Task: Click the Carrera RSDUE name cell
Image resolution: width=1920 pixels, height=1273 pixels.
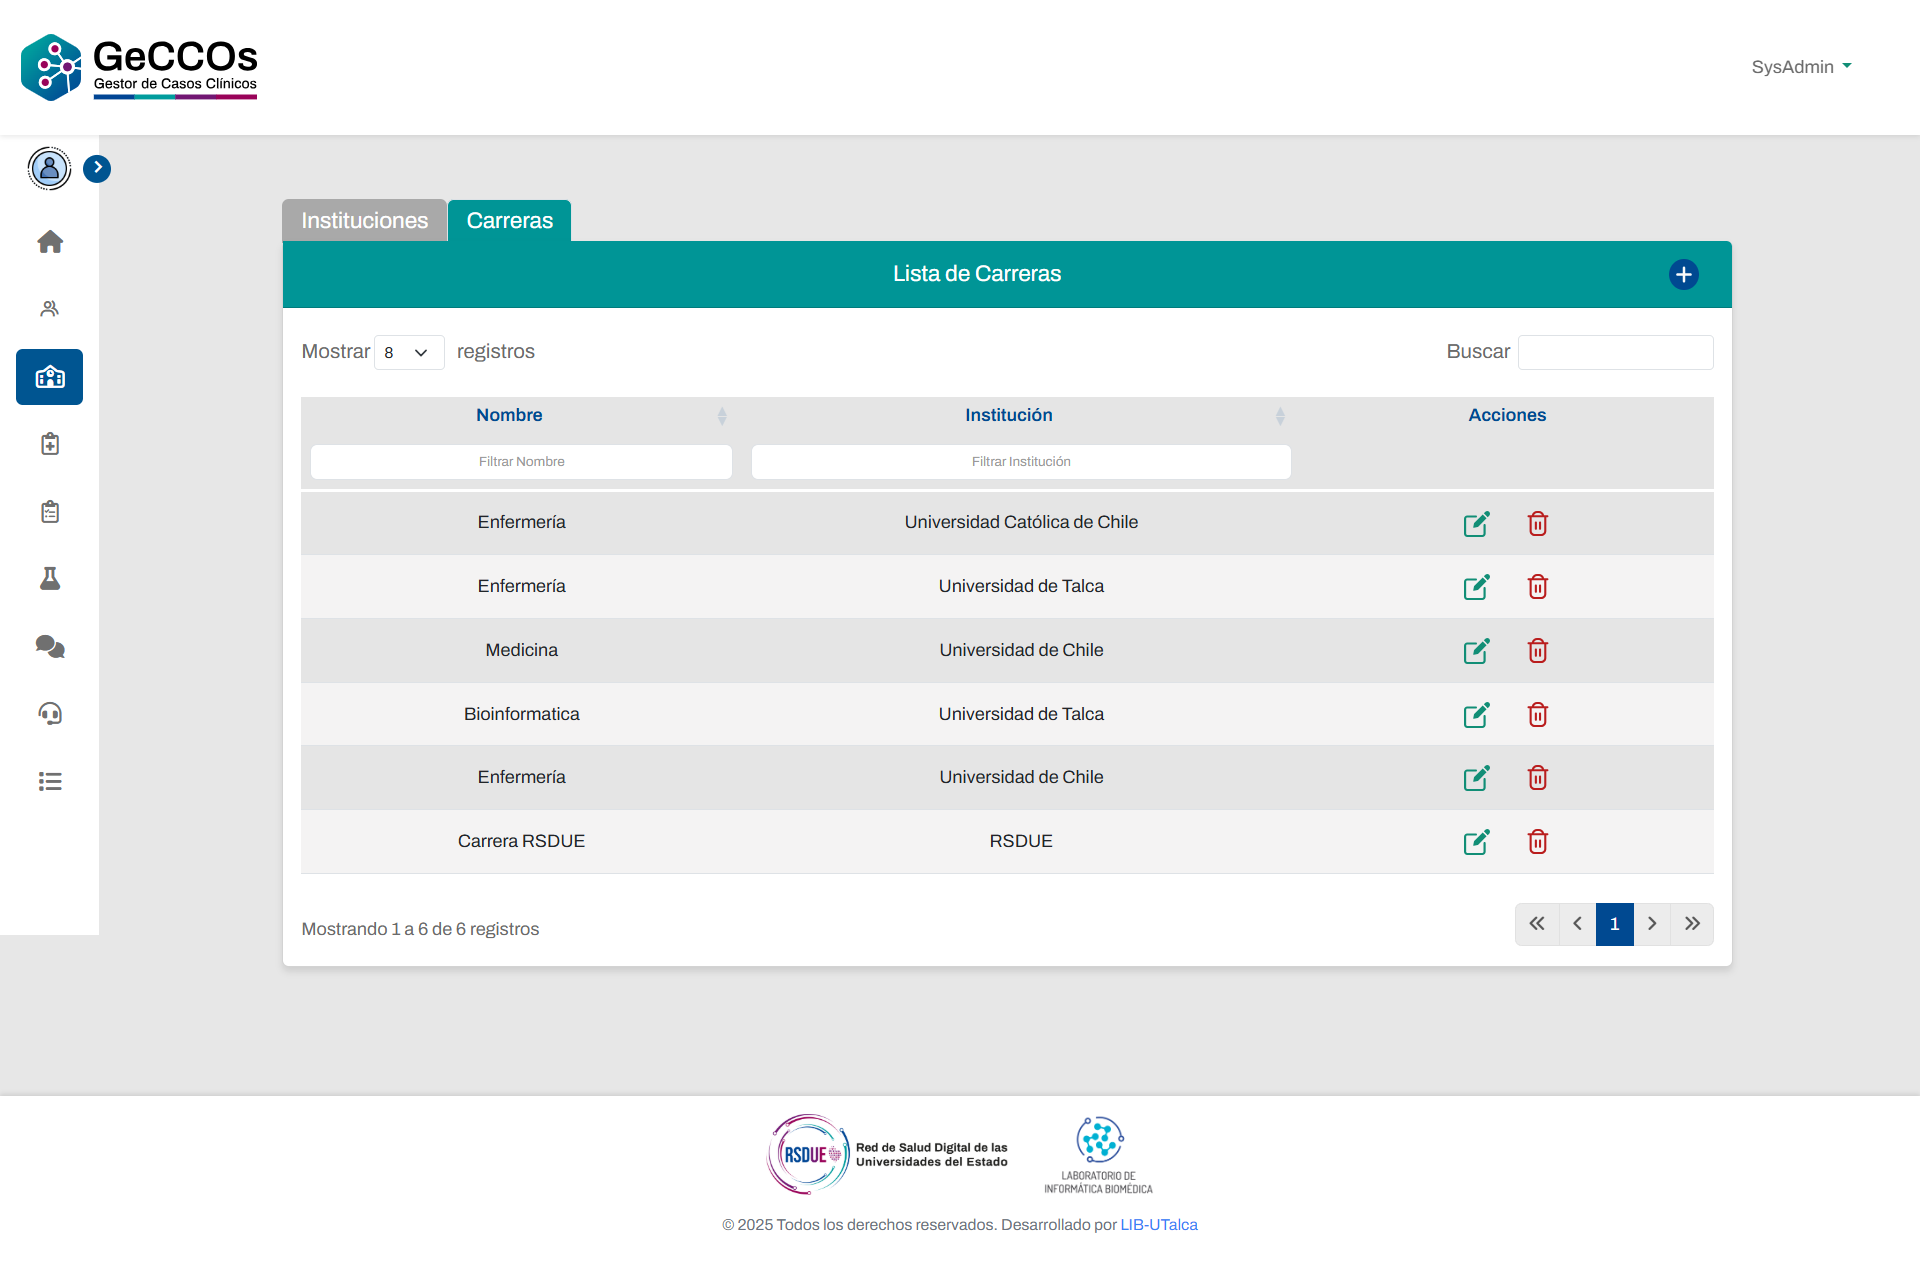Action: pyautogui.click(x=521, y=841)
